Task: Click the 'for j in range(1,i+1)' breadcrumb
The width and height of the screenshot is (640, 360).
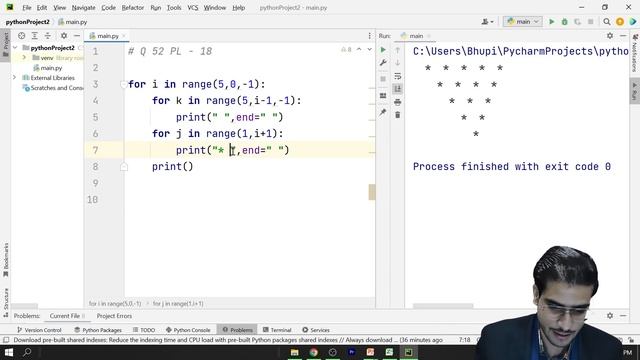Action: pos(178,304)
